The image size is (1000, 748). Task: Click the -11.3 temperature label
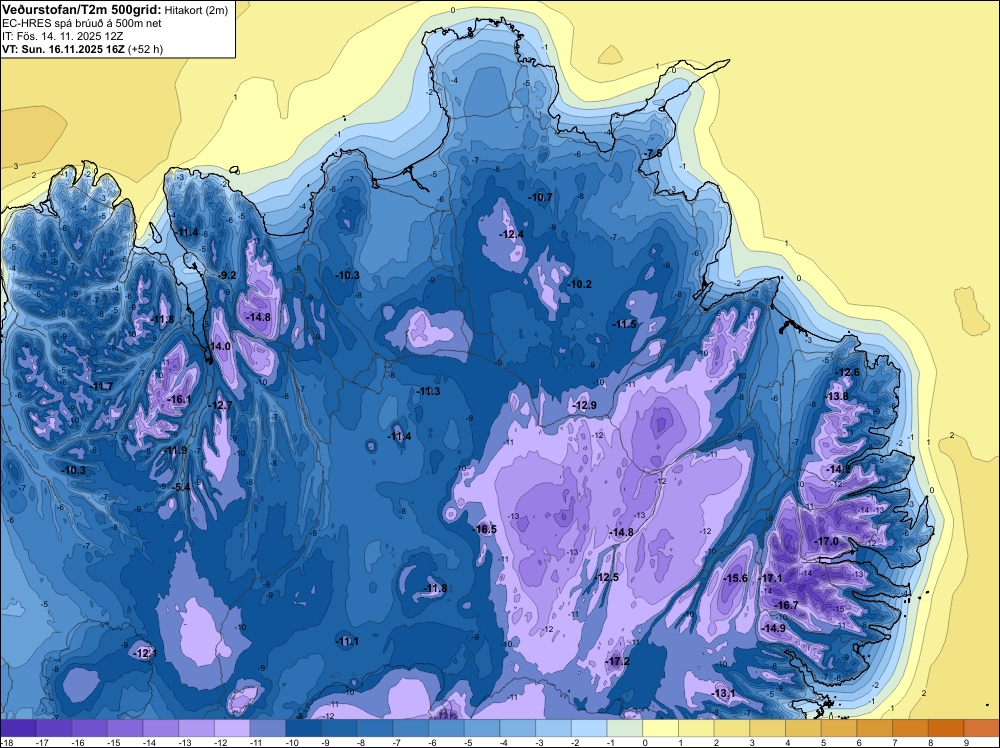click(x=429, y=391)
